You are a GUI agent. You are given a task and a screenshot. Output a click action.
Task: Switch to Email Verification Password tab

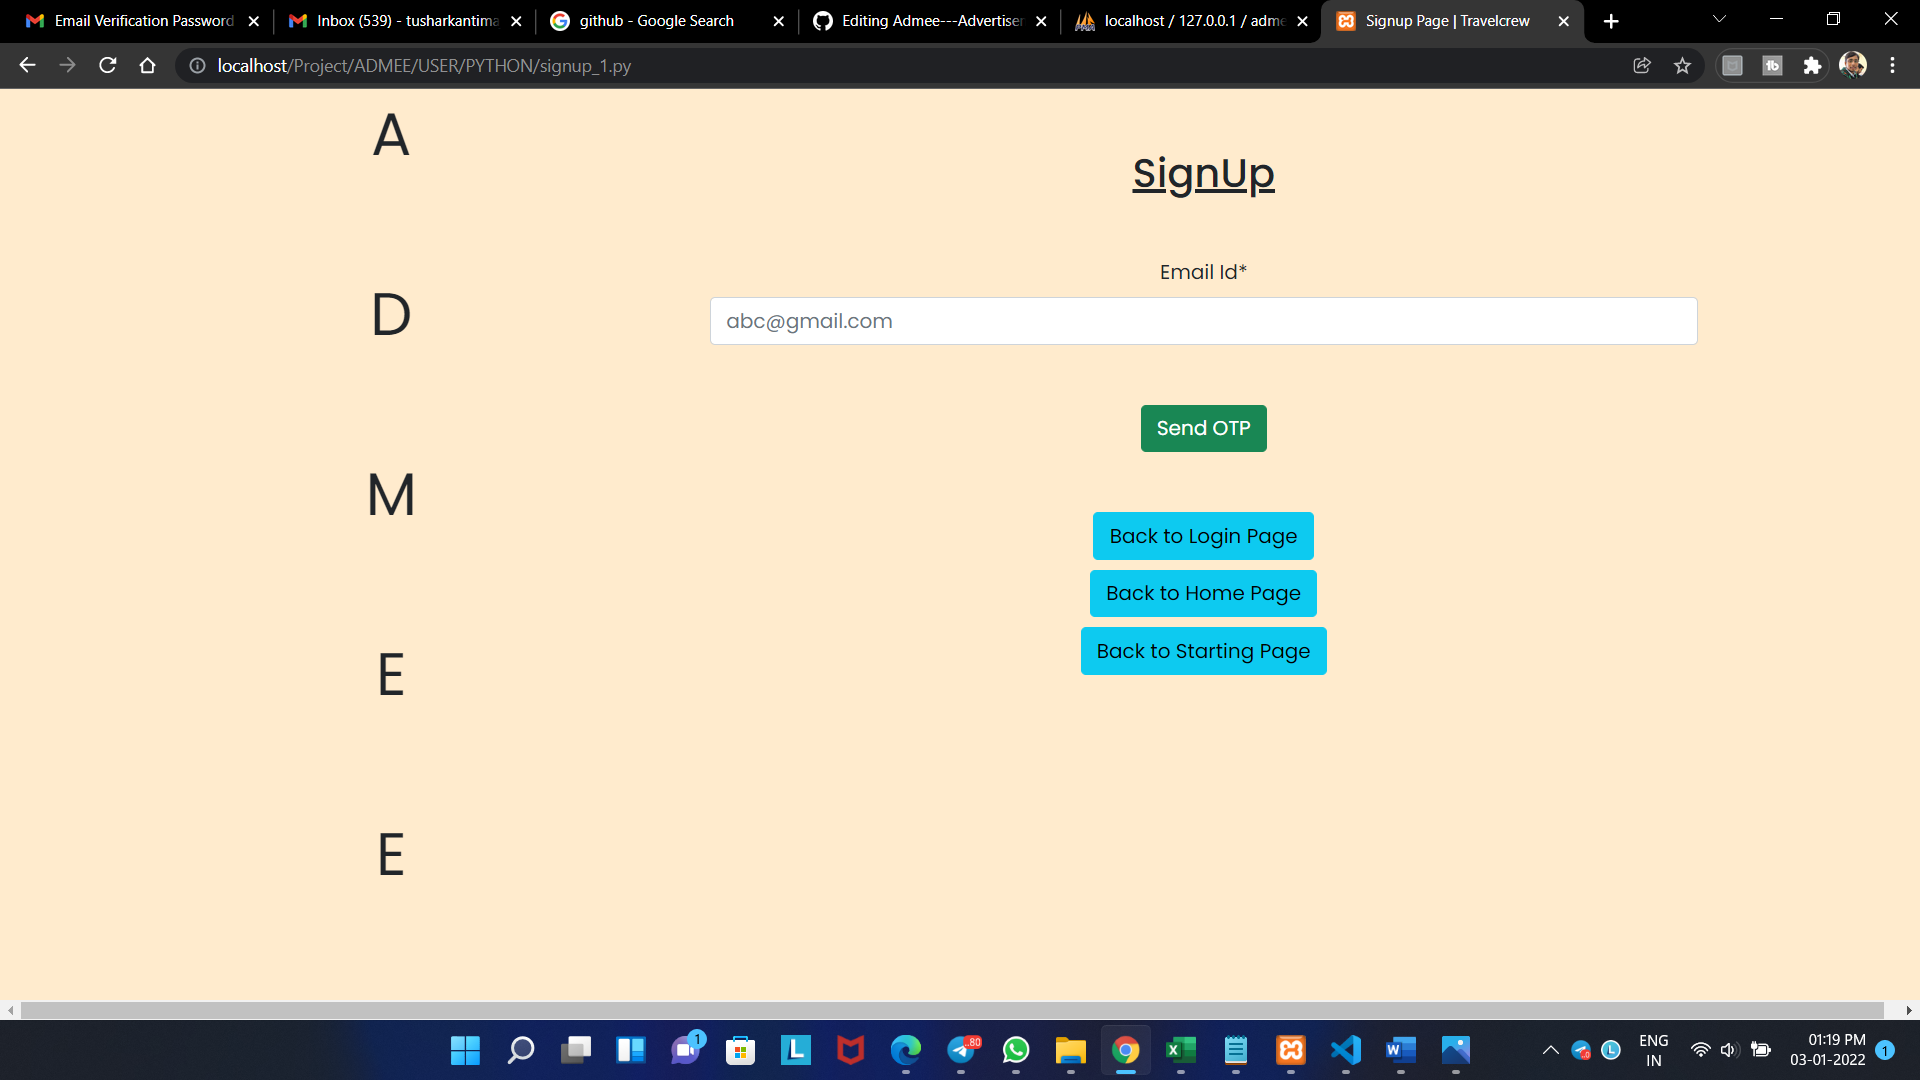(143, 21)
